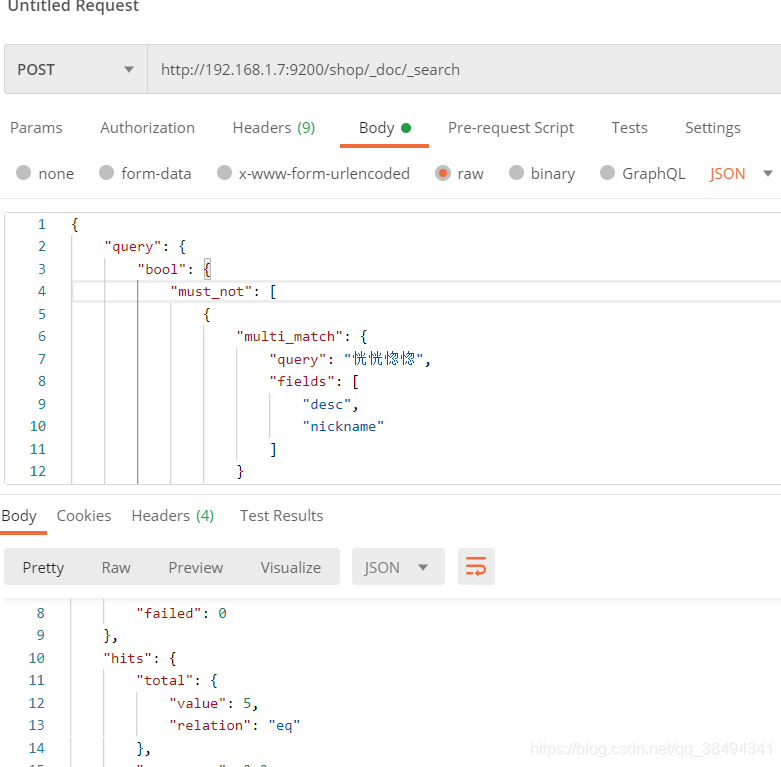Expand the JSON body format dropdown
Image resolution: width=781 pixels, height=767 pixels.
coord(741,173)
